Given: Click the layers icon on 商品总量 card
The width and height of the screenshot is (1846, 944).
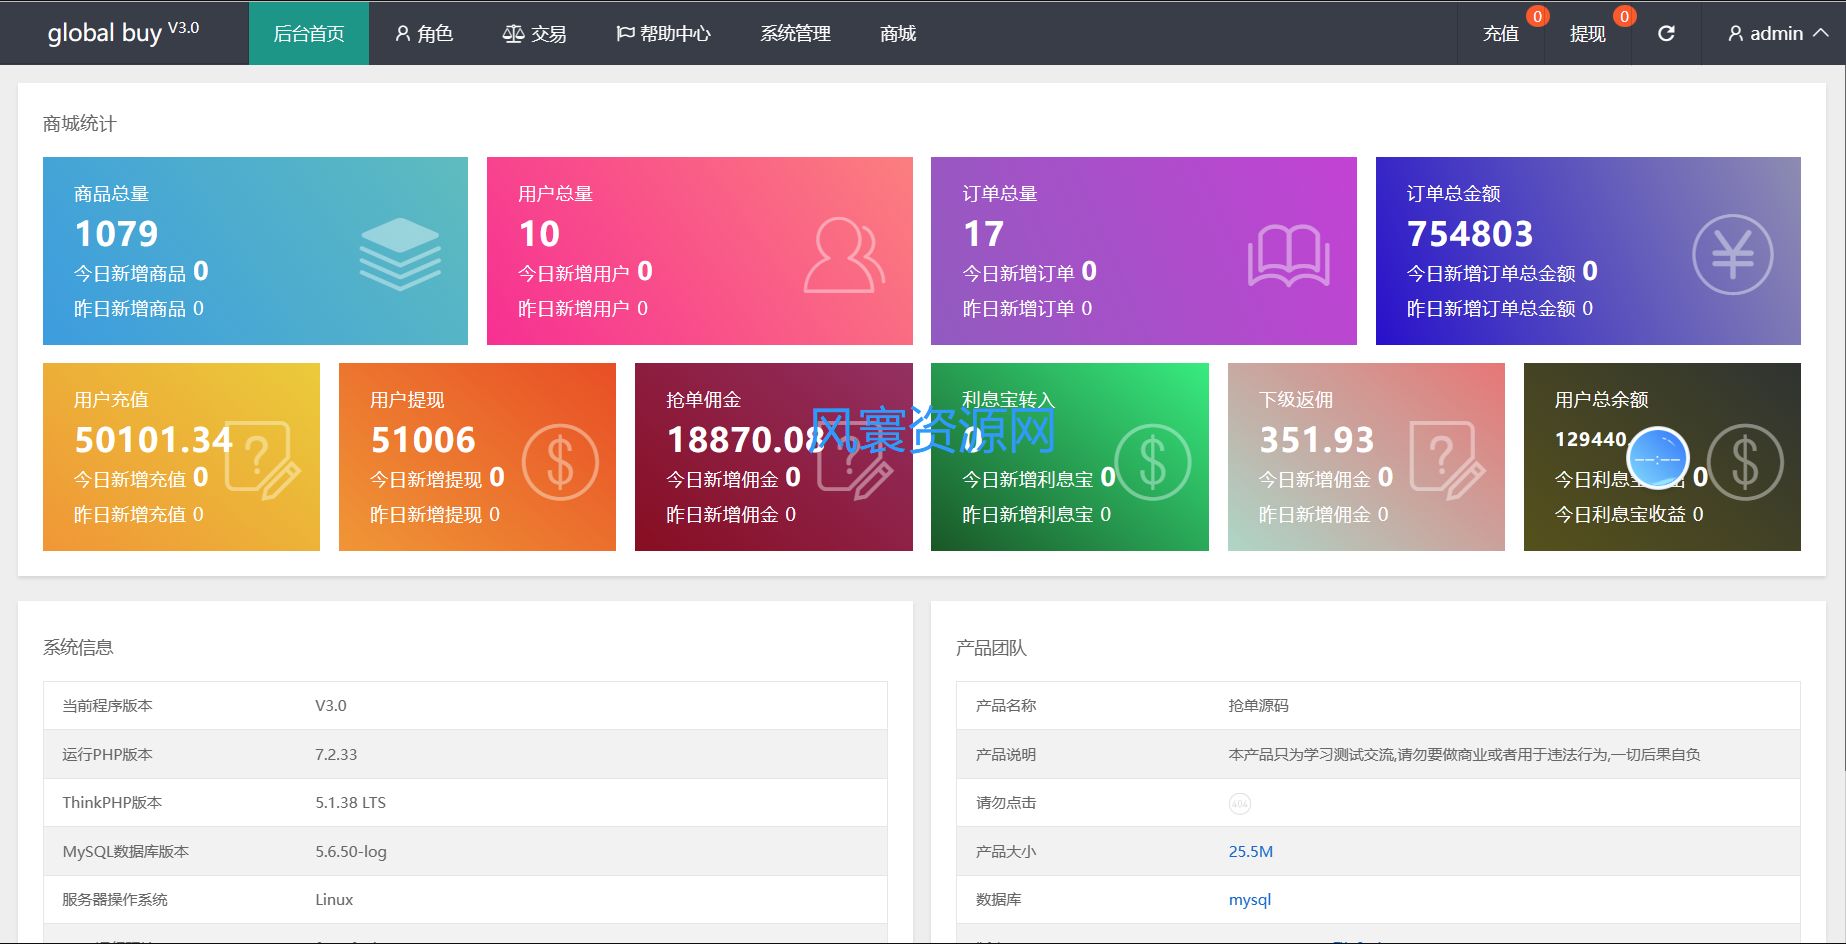Looking at the screenshot, I should (x=400, y=254).
